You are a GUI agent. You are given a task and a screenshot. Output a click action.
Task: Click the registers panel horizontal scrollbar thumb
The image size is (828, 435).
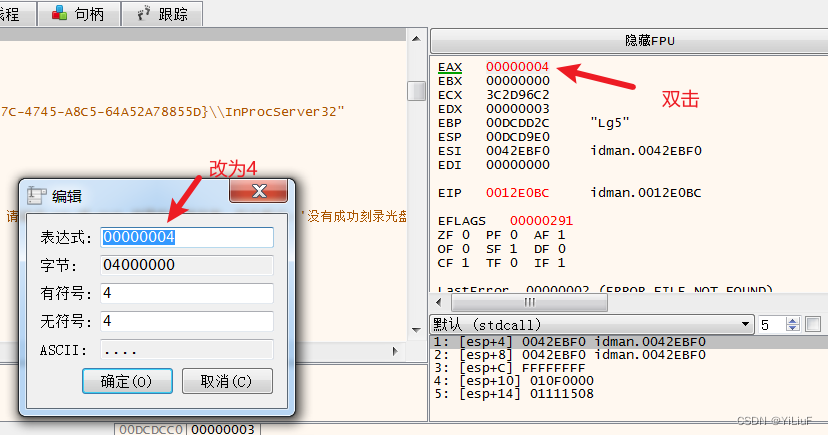pos(529,302)
